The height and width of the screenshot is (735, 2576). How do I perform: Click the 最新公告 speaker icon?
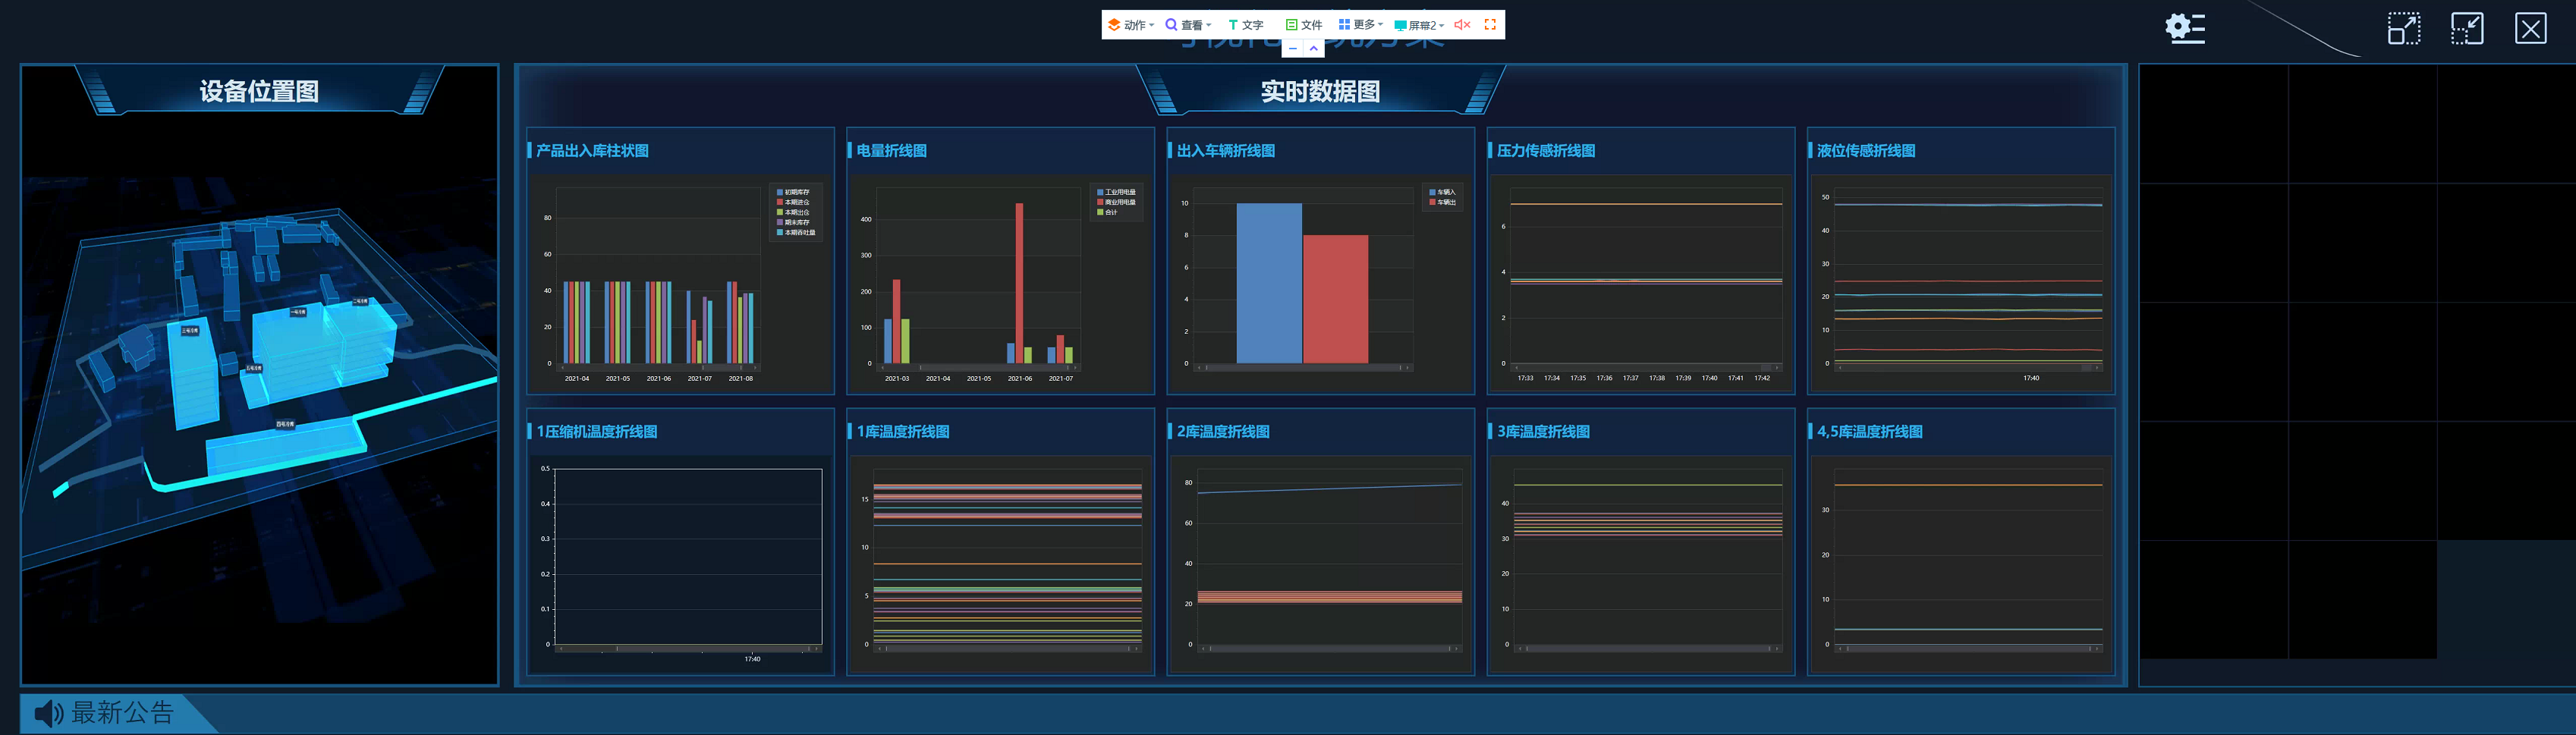(x=48, y=713)
